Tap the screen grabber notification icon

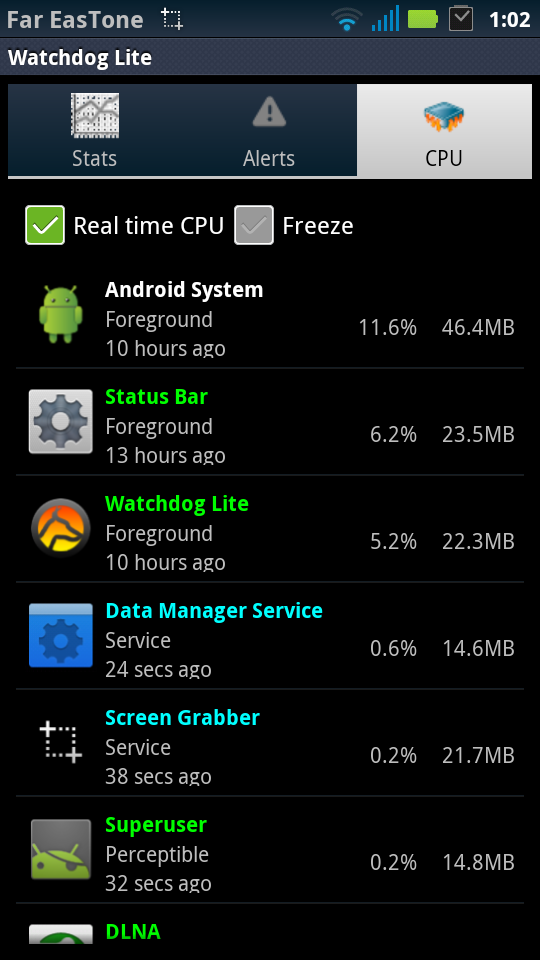click(172, 19)
